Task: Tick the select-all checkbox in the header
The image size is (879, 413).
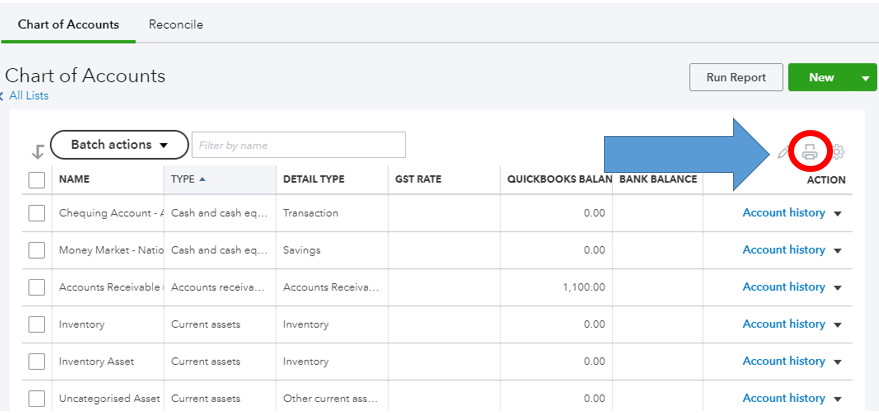Action: pos(37,180)
